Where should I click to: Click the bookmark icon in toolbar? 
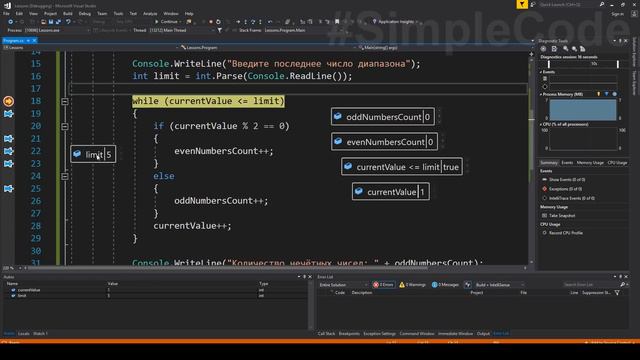[337, 22]
